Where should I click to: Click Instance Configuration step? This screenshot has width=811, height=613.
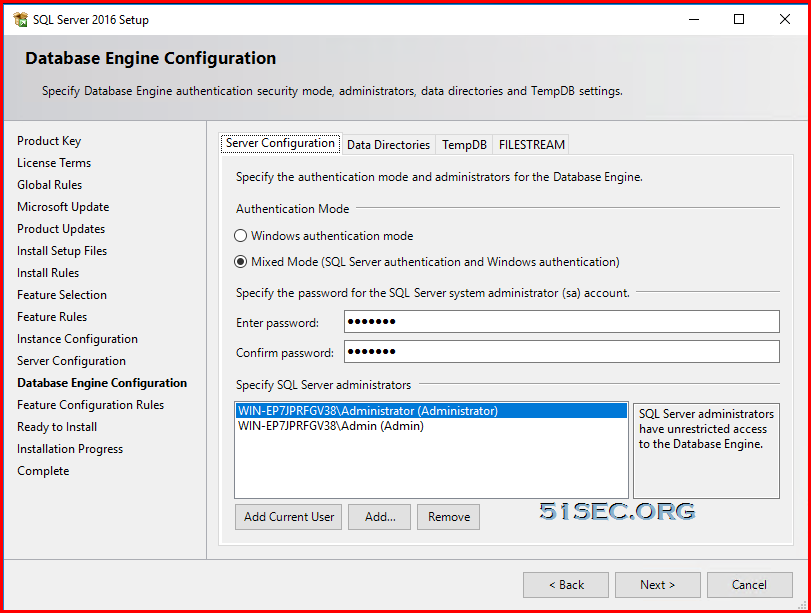coord(78,339)
